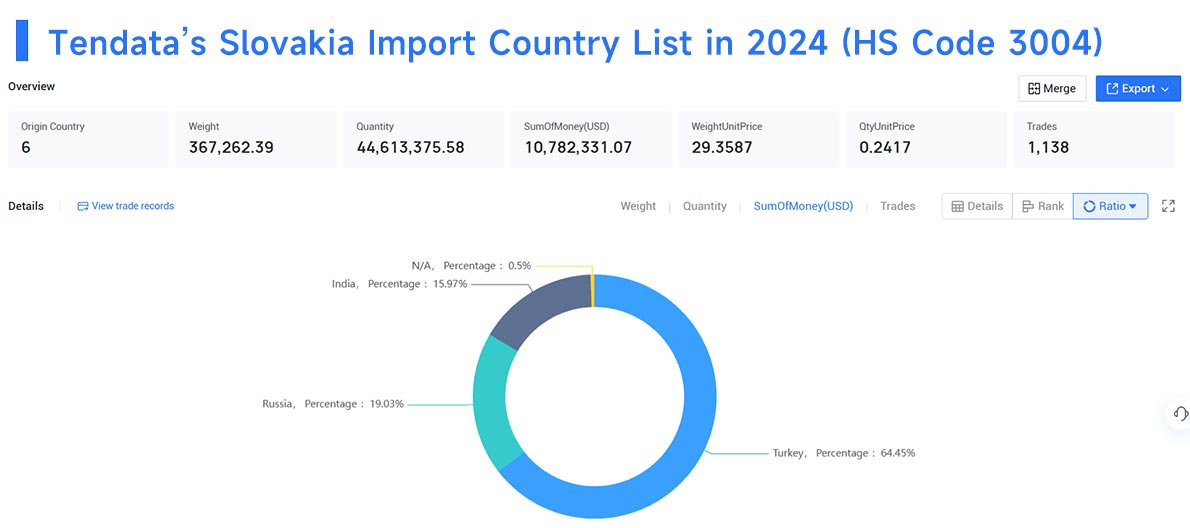Select the Weight 367,262.39 overview card

click(256, 140)
